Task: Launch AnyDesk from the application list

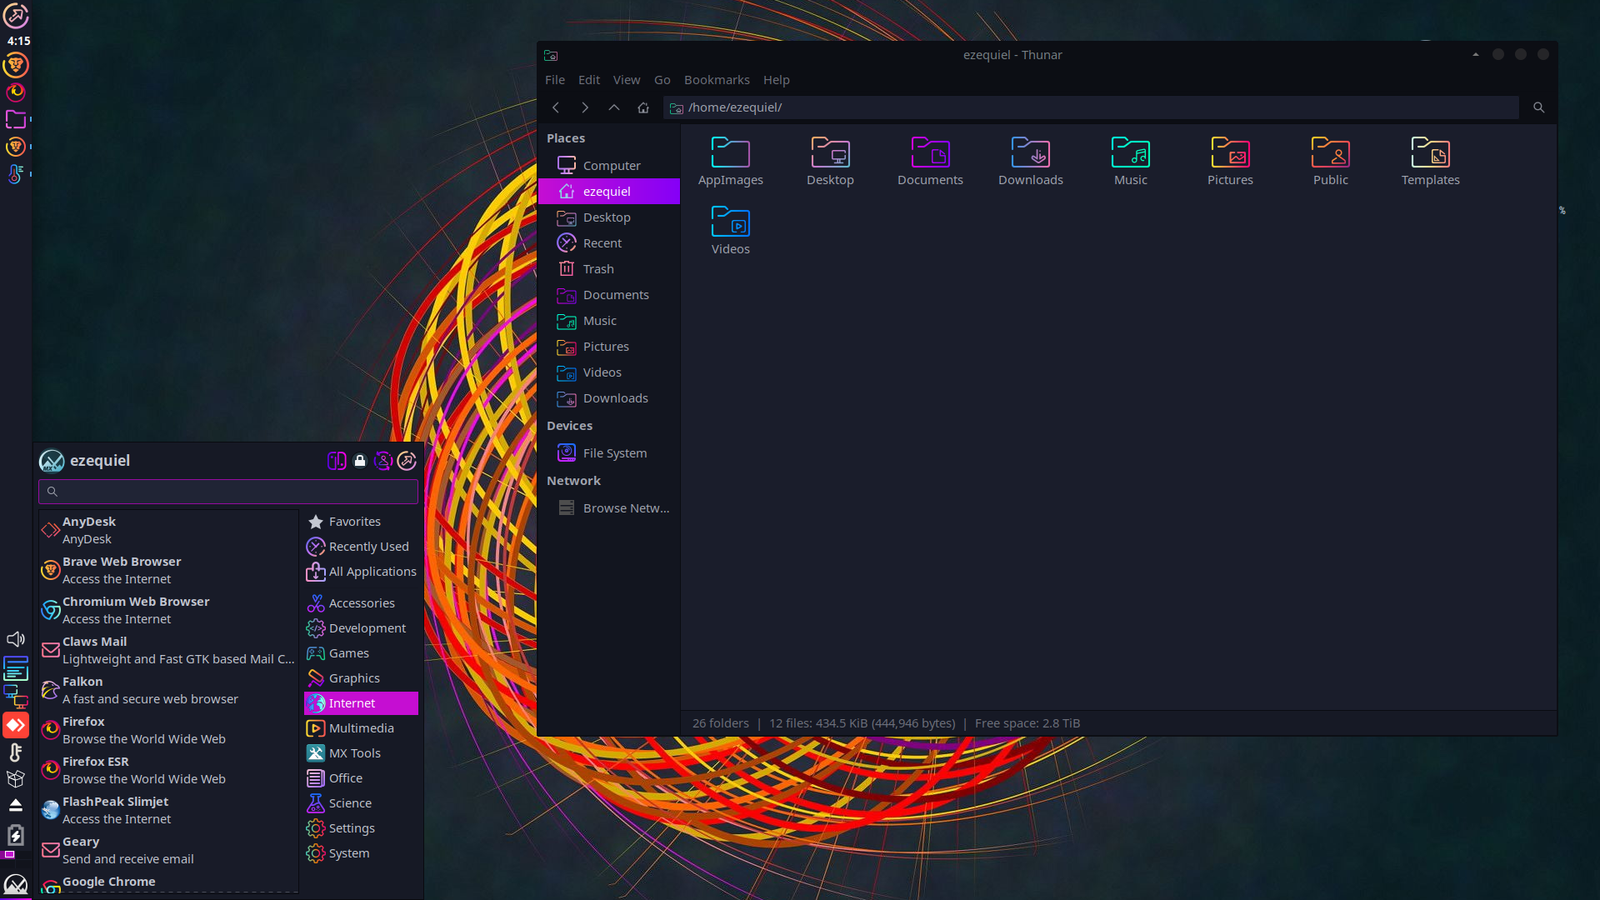Action: pos(168,530)
